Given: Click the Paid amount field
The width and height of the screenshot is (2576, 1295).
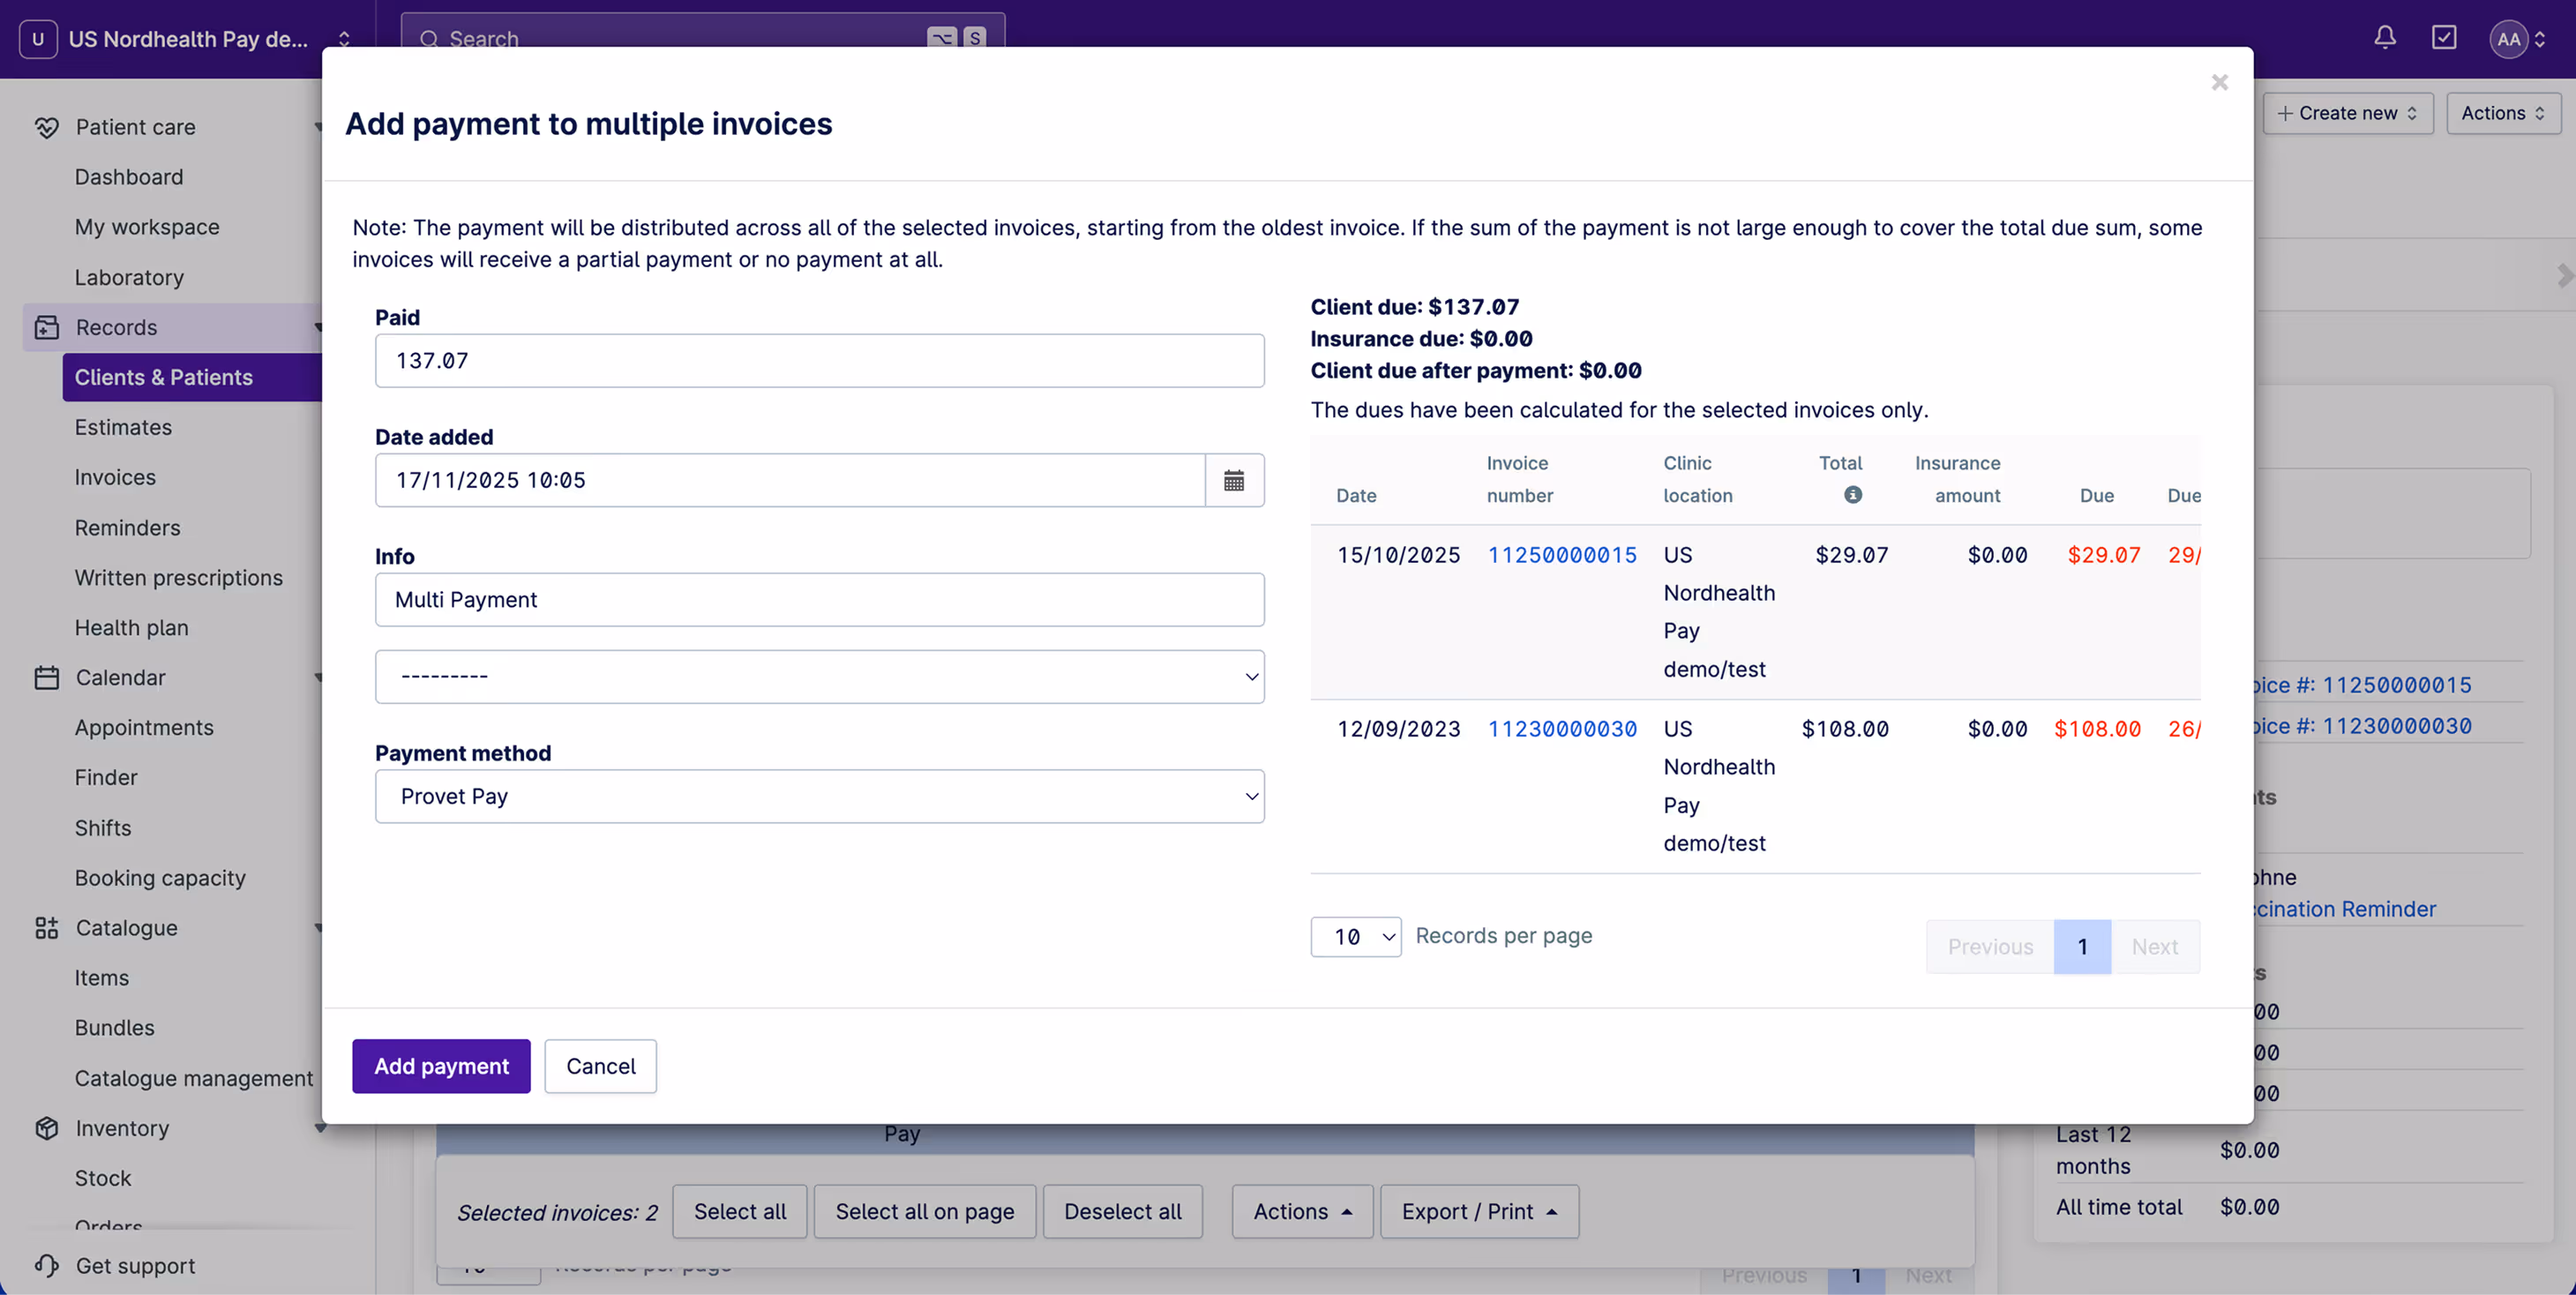Looking at the screenshot, I should (x=819, y=361).
